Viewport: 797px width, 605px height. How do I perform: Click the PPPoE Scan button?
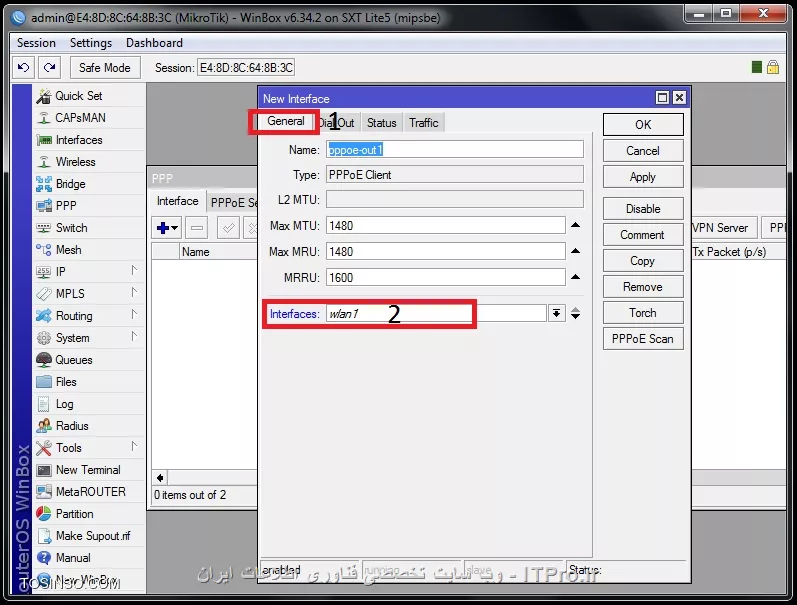coord(643,339)
